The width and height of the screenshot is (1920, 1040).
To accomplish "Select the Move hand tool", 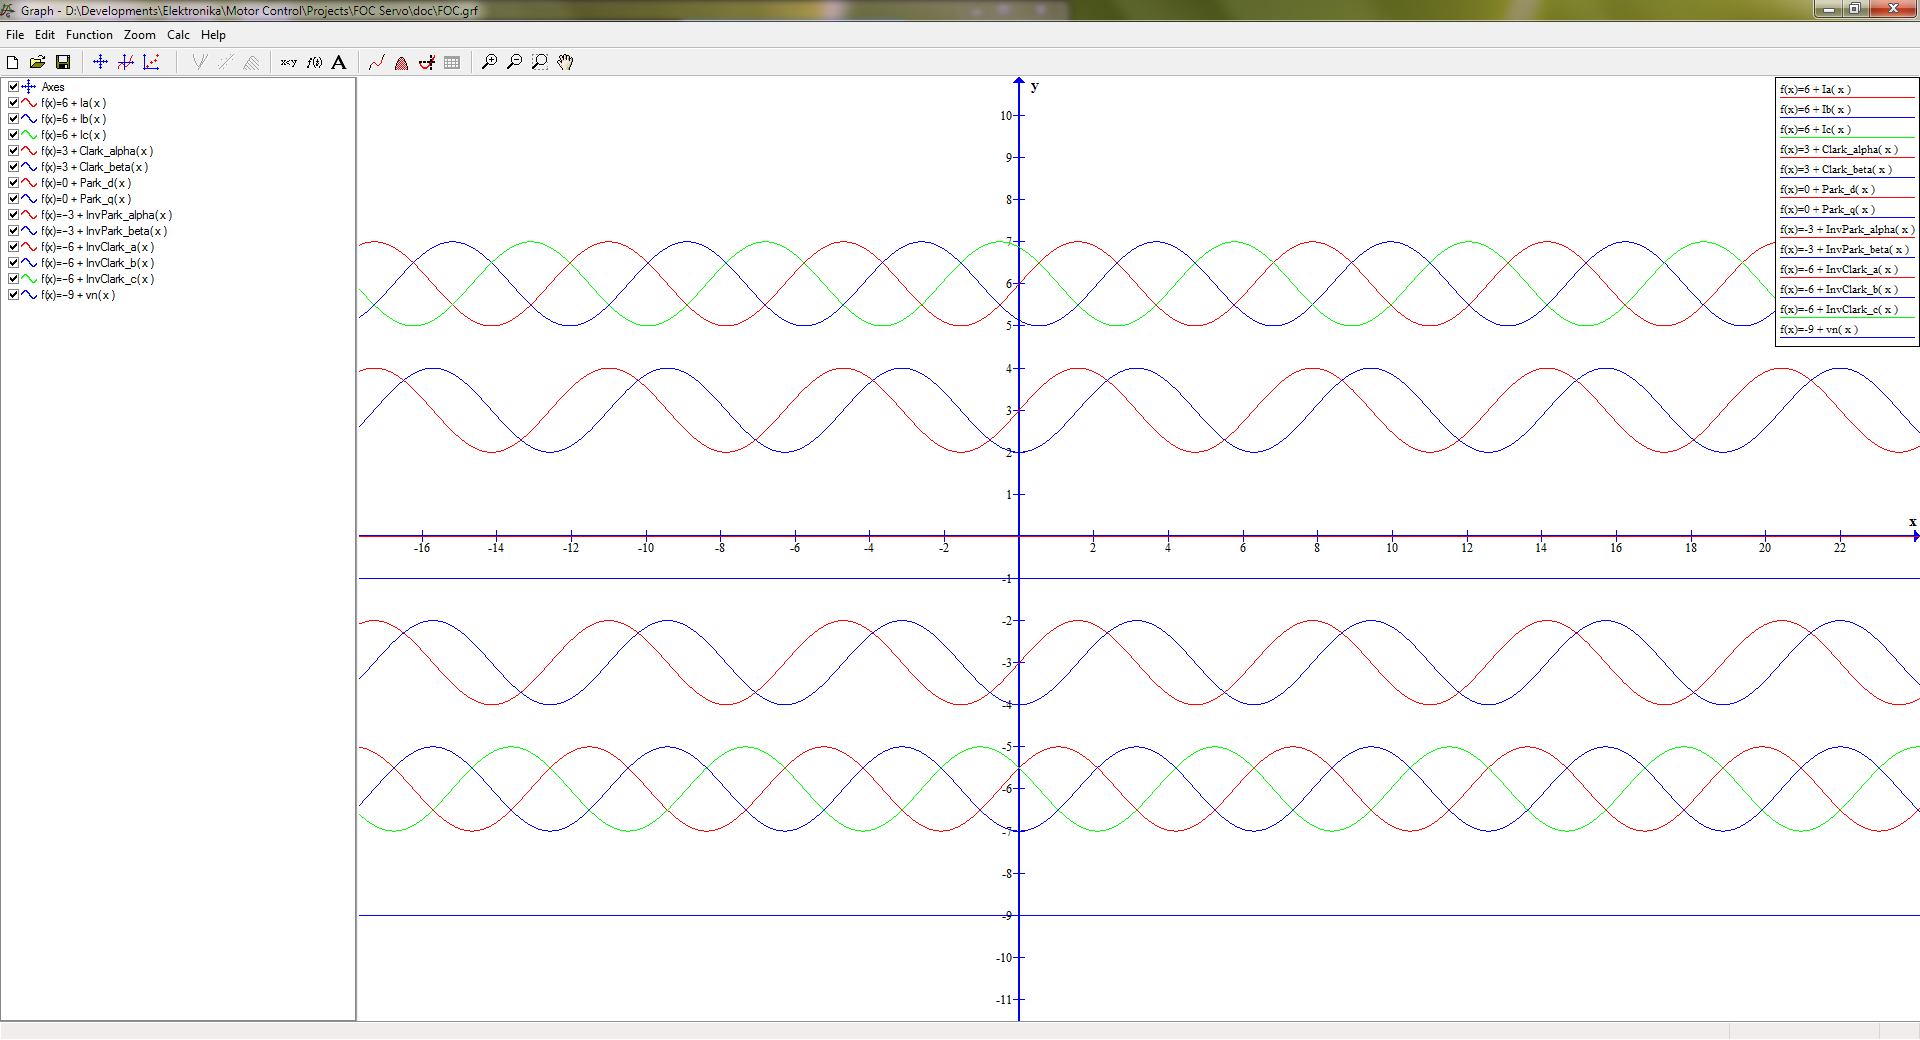I will click(566, 62).
